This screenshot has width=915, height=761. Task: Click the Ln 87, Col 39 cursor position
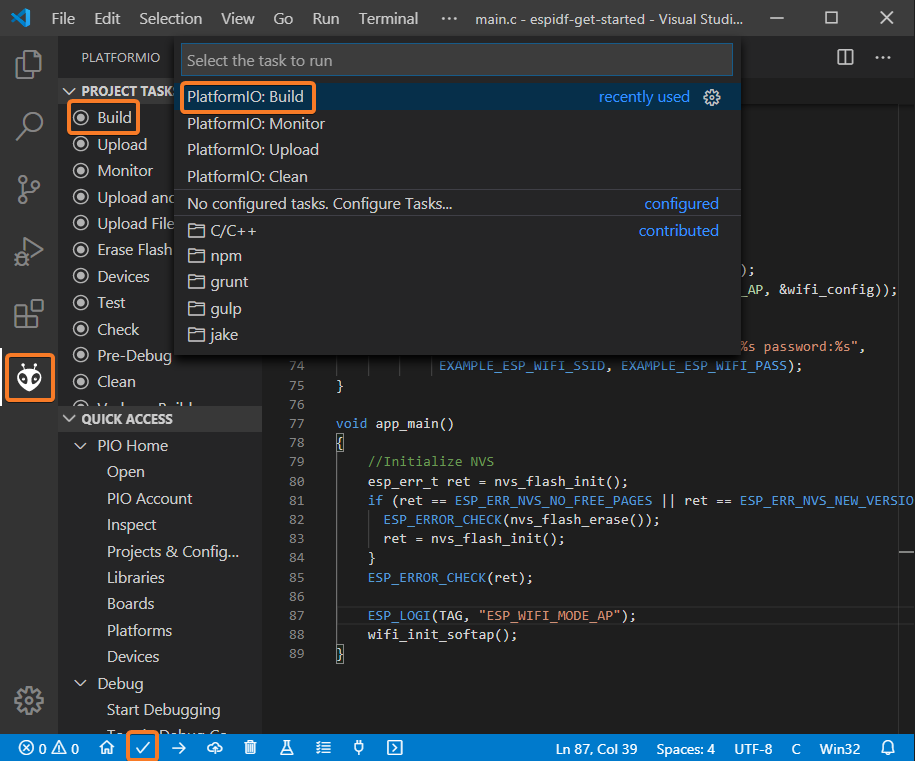coord(596,749)
